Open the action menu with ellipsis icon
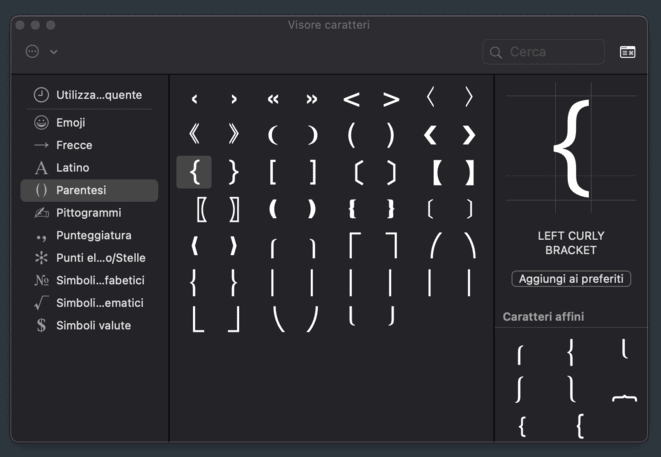This screenshot has height=457, width=661. pos(32,51)
